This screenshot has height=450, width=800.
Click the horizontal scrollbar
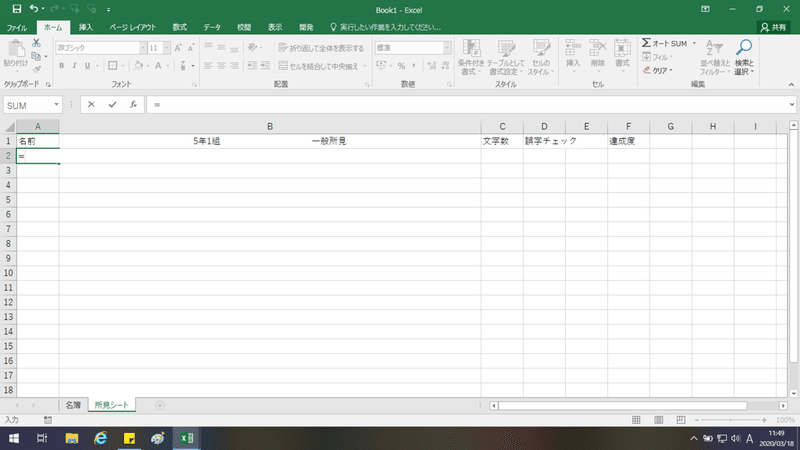(622, 406)
